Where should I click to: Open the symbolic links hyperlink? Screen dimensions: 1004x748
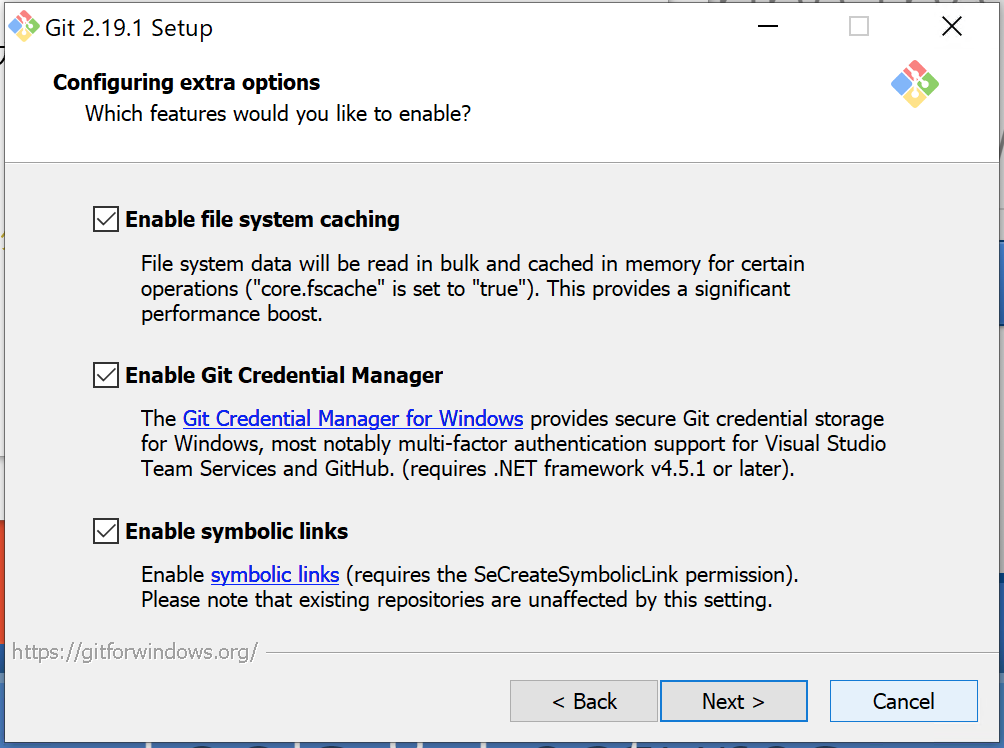click(275, 575)
